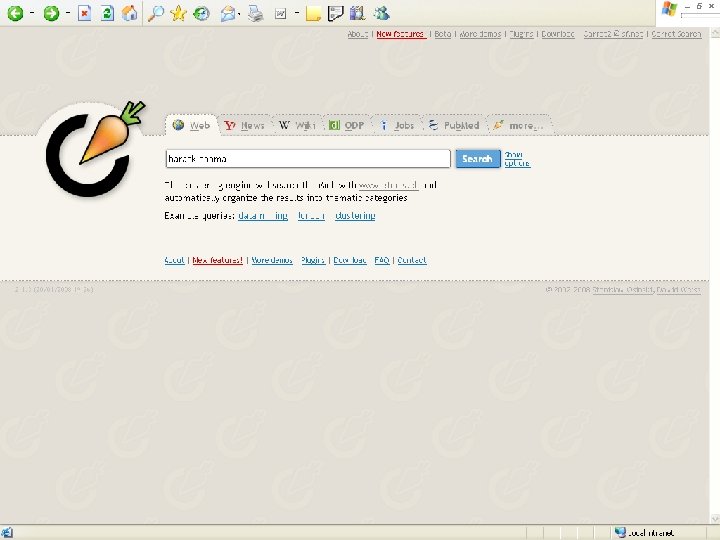
Task: Open bottom New features! link
Action: (x=218, y=260)
